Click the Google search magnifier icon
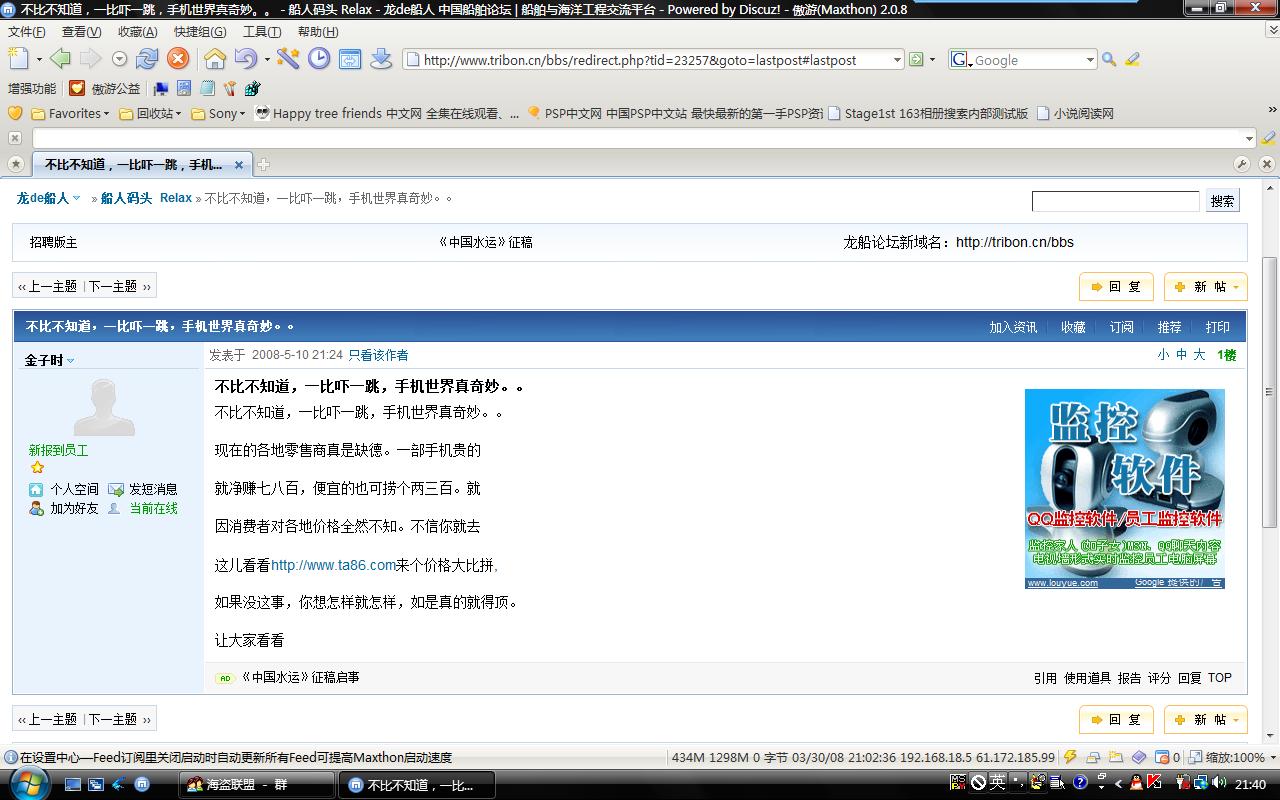Viewport: 1280px width, 800px height. click(x=1109, y=60)
